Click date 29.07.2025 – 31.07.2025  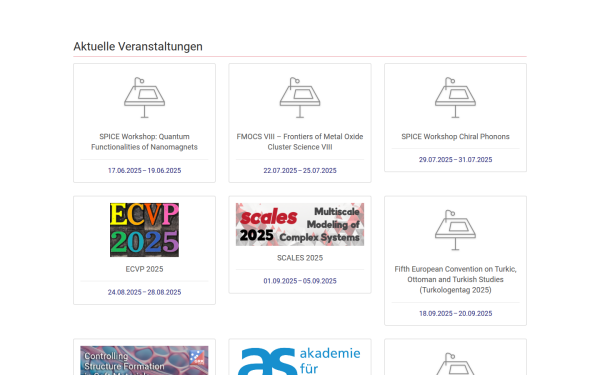click(455, 160)
